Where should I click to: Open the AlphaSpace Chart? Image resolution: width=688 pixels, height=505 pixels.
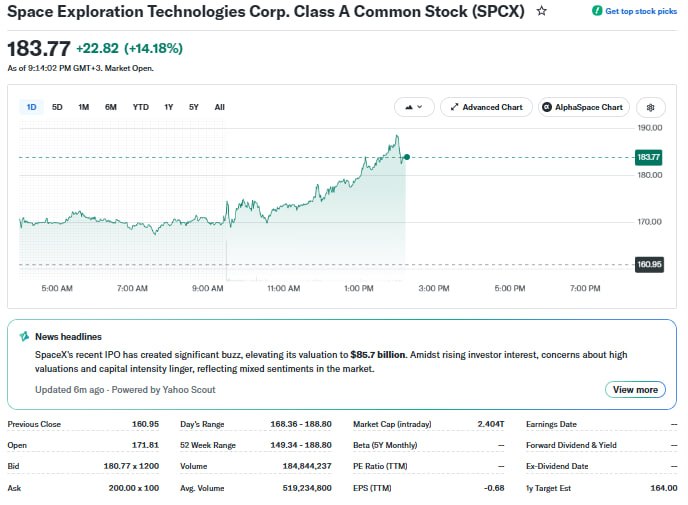[x=584, y=107]
